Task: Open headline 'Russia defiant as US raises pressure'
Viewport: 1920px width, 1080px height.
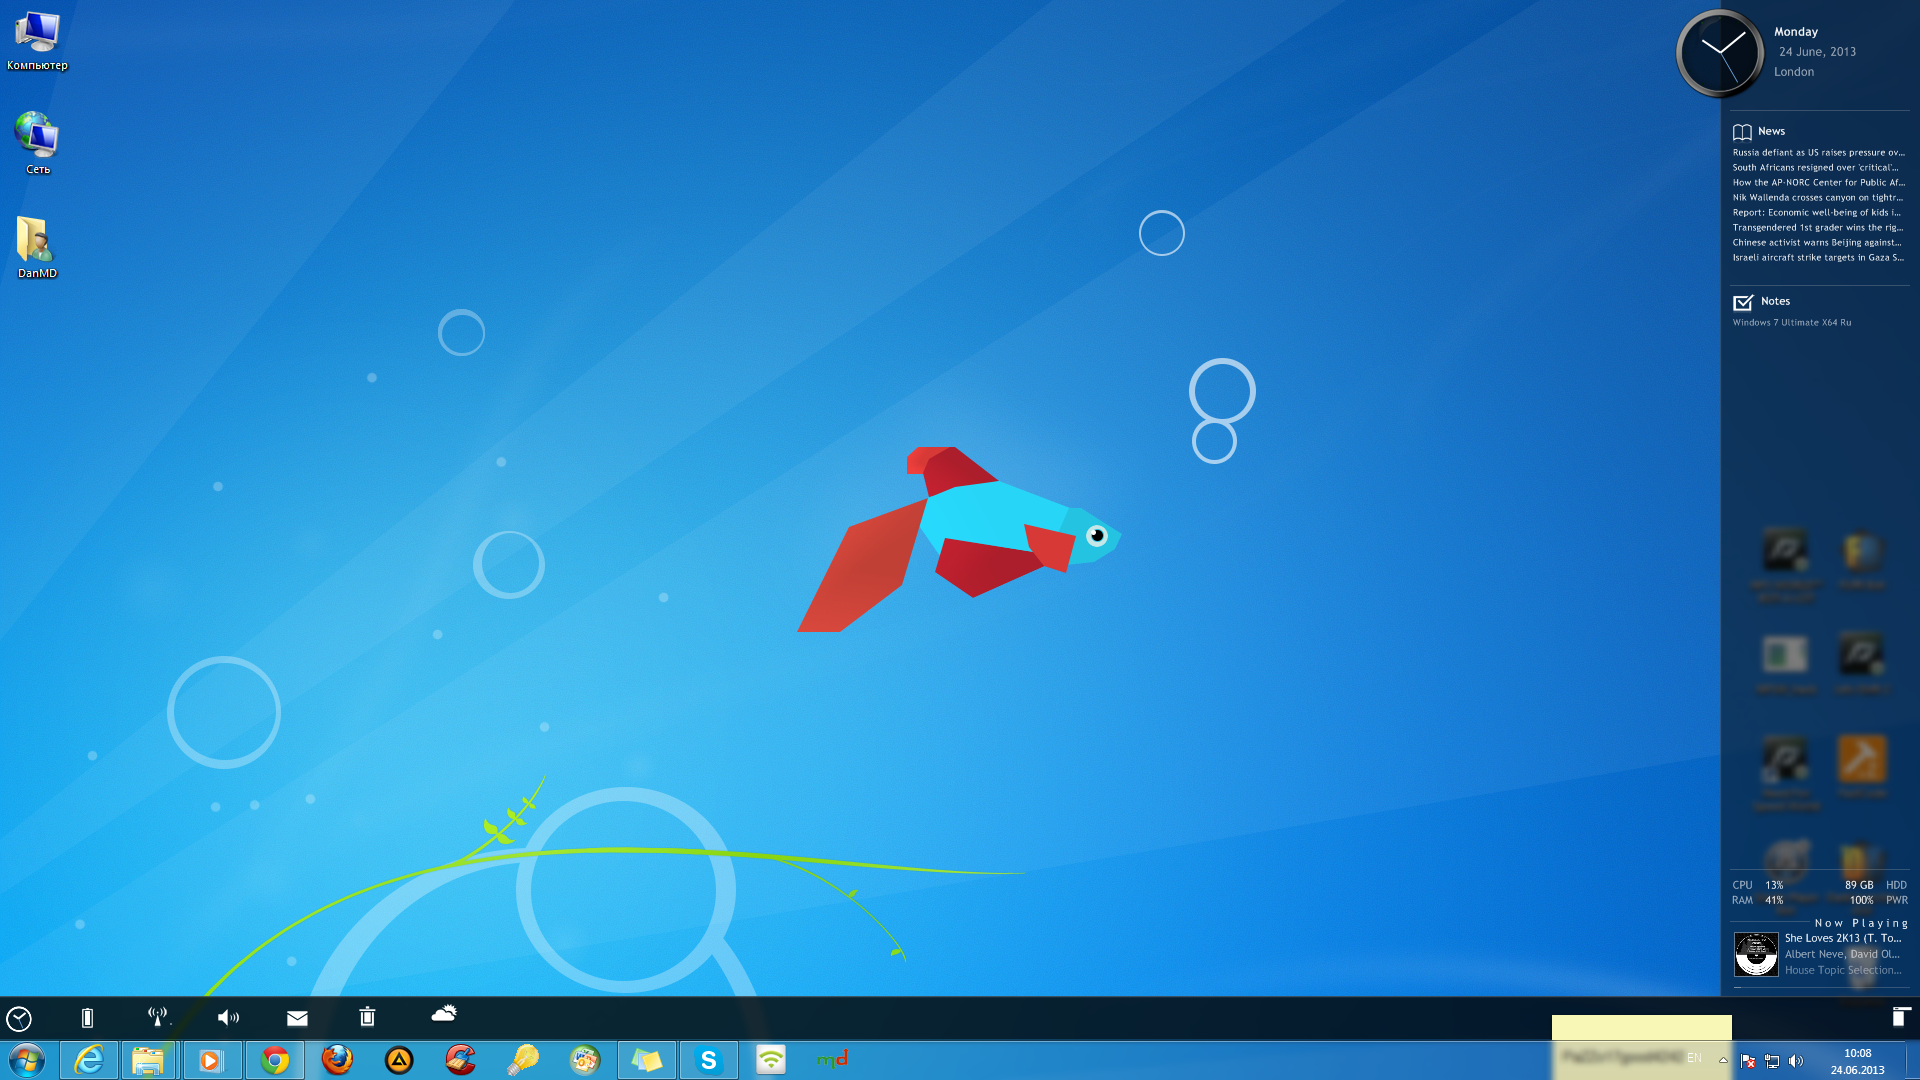Action: click(1818, 153)
